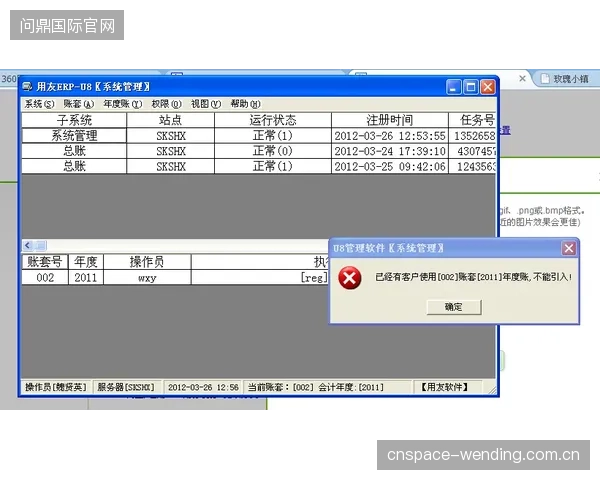The height and width of the screenshot is (480, 600).
Task: Click status bar 服务器[SKSHX] entry
Action: coord(126,387)
